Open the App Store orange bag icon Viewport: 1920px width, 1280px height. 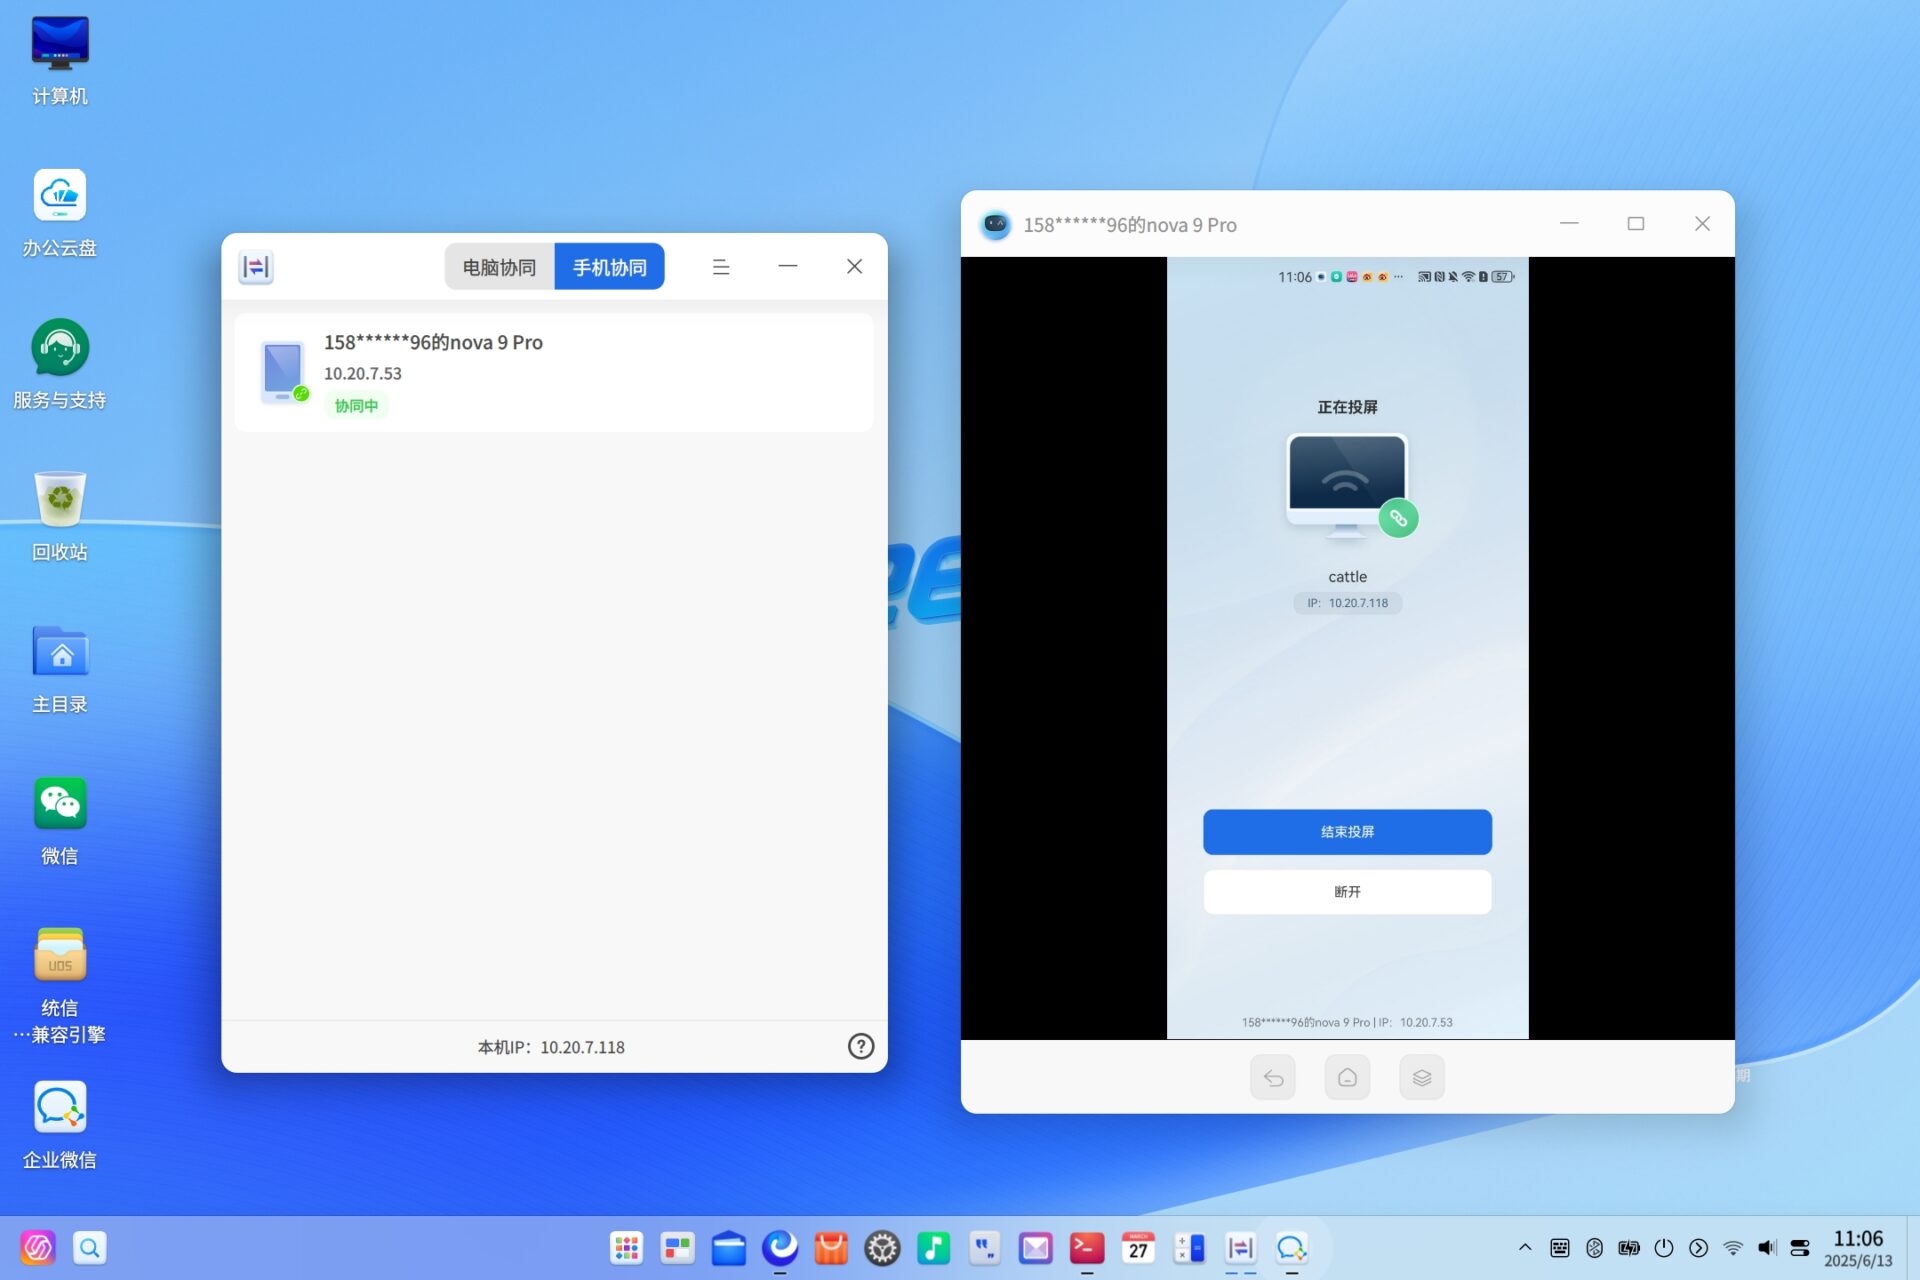830,1247
